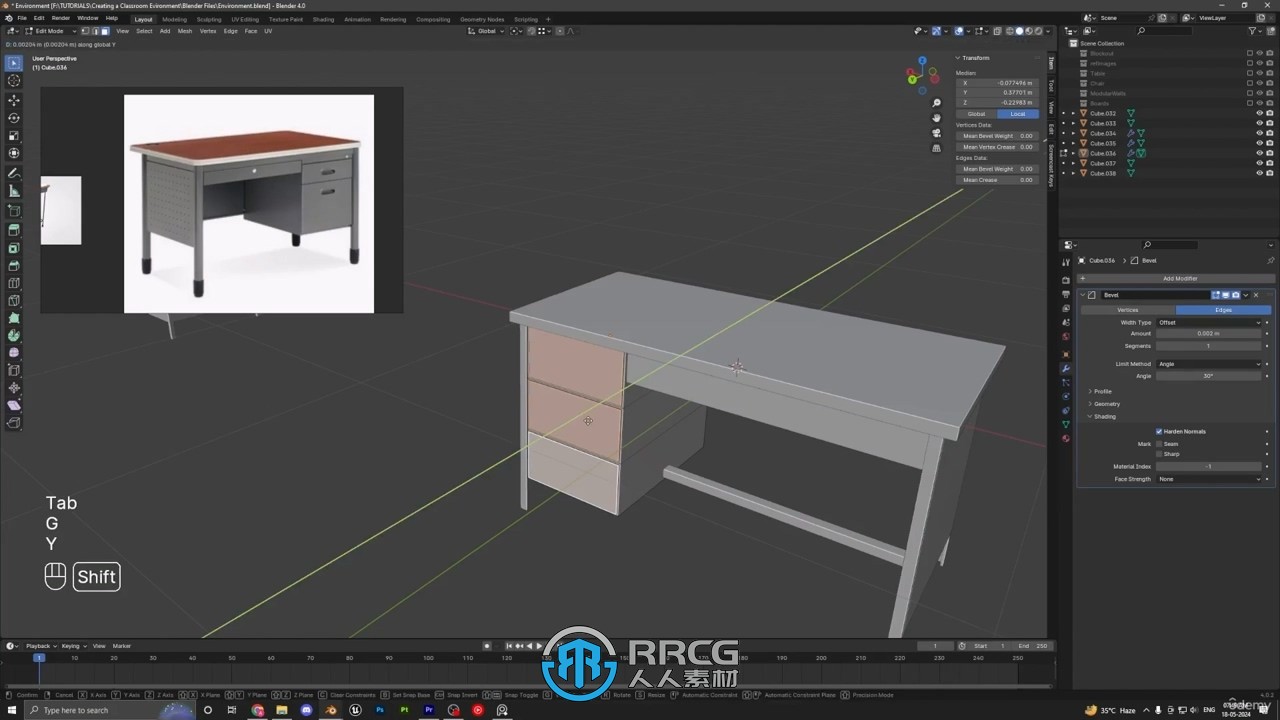Open Width Type dropdown
Image resolution: width=1280 pixels, height=720 pixels.
click(x=1209, y=322)
